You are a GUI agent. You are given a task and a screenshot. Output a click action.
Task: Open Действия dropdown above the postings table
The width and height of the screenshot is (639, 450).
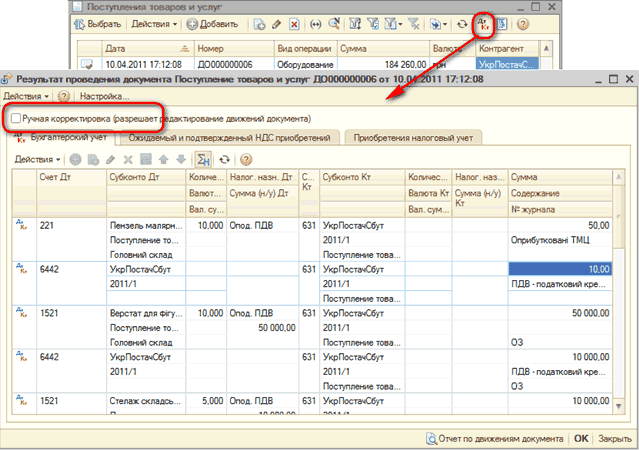coord(37,159)
